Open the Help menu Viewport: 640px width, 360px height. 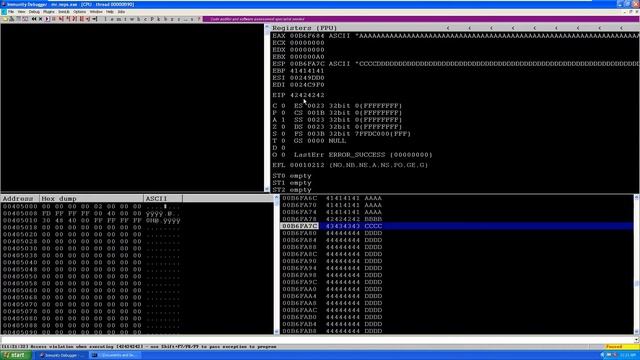click(x=110, y=12)
